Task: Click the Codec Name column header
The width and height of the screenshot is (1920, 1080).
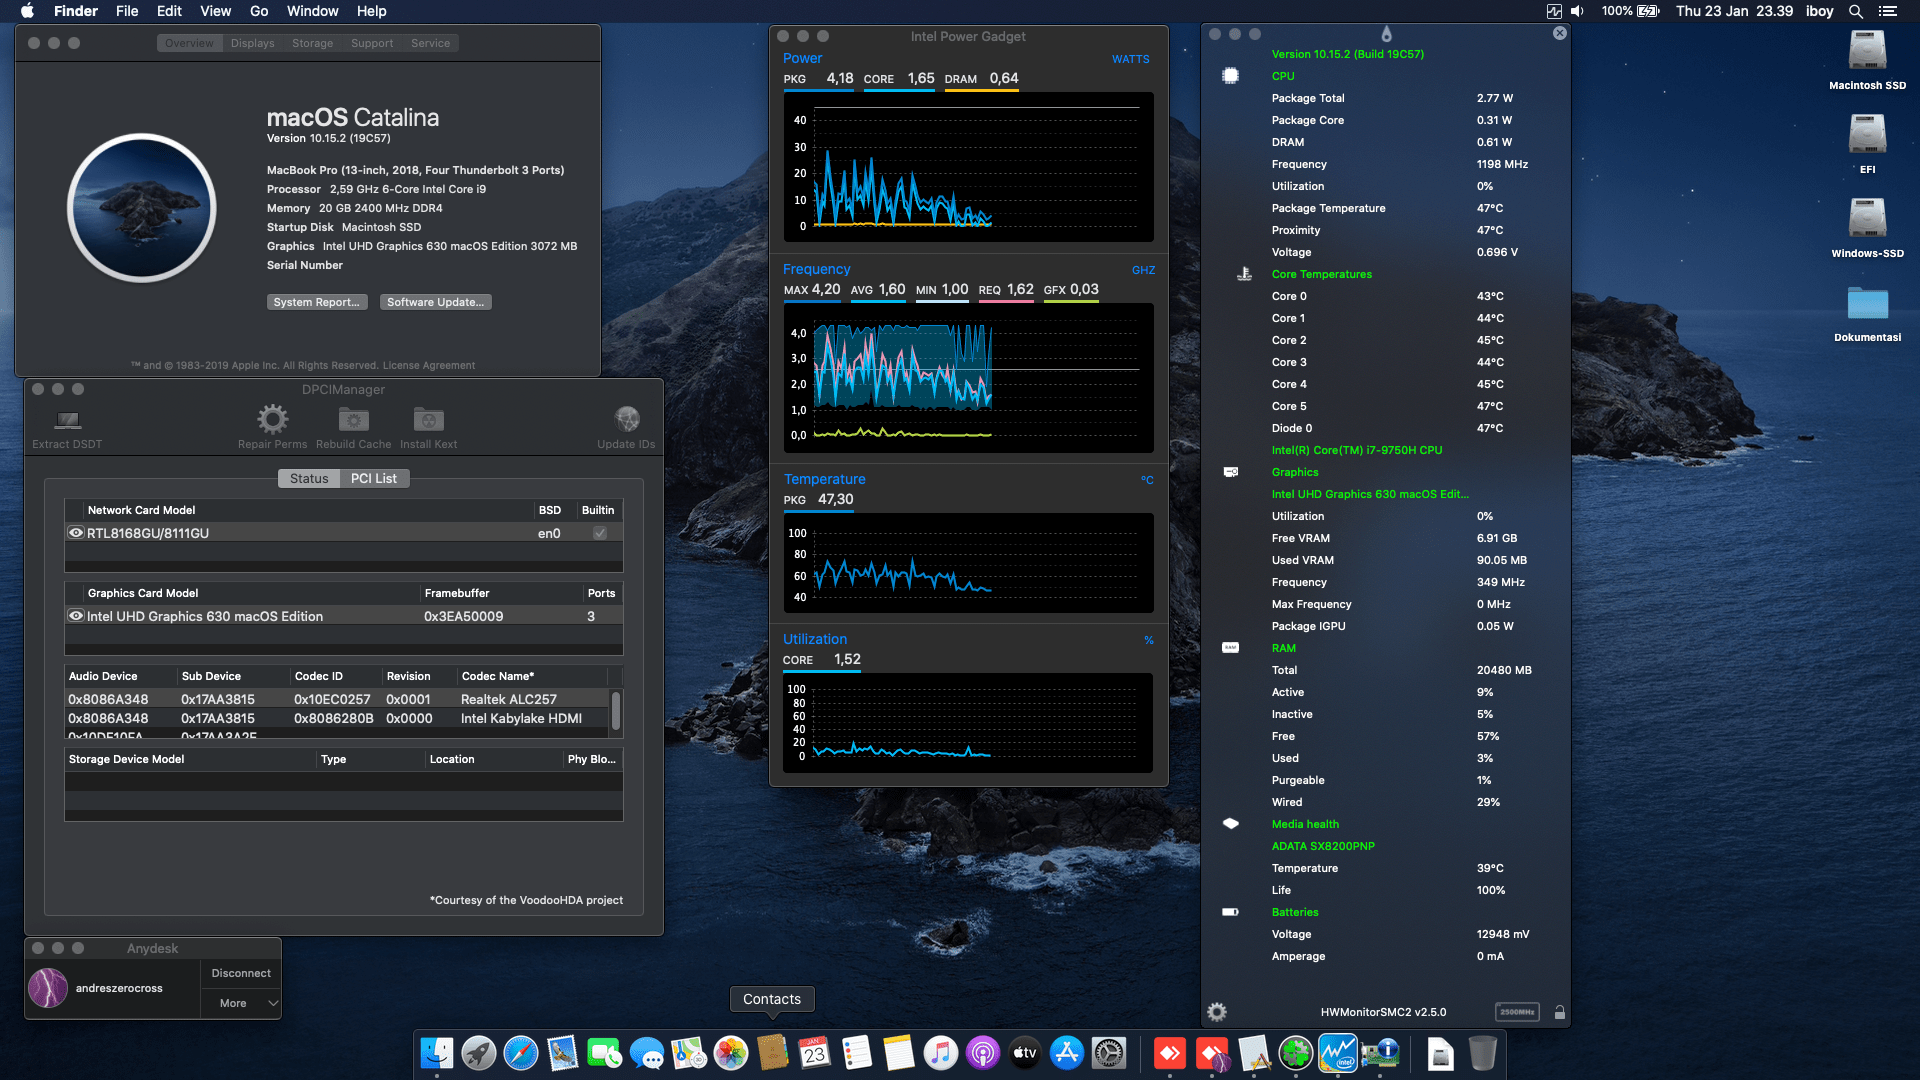Action: 532,676
